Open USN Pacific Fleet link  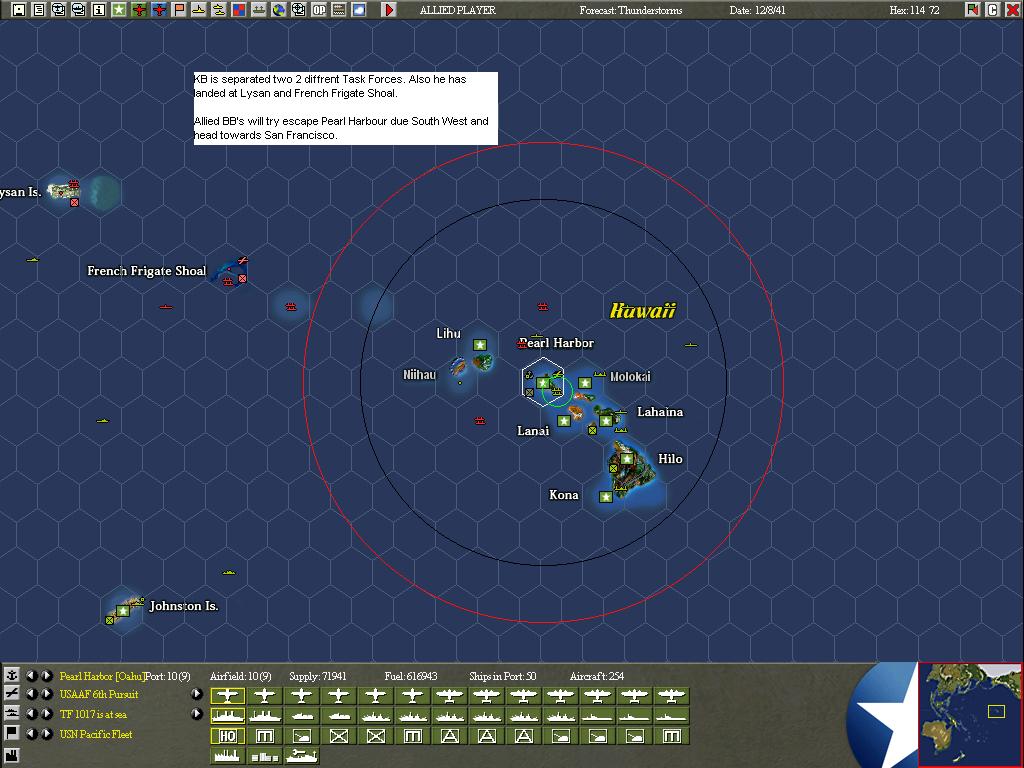[96, 734]
